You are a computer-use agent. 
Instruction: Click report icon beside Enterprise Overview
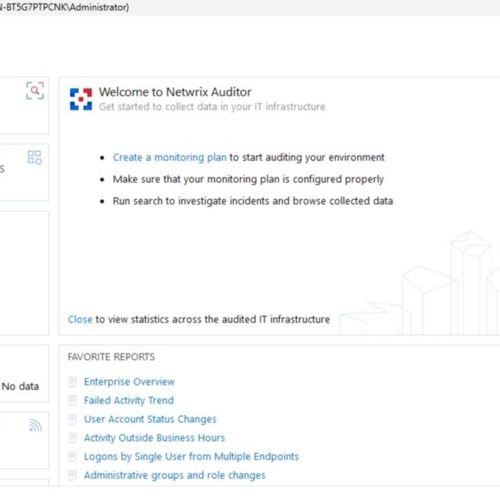click(72, 382)
